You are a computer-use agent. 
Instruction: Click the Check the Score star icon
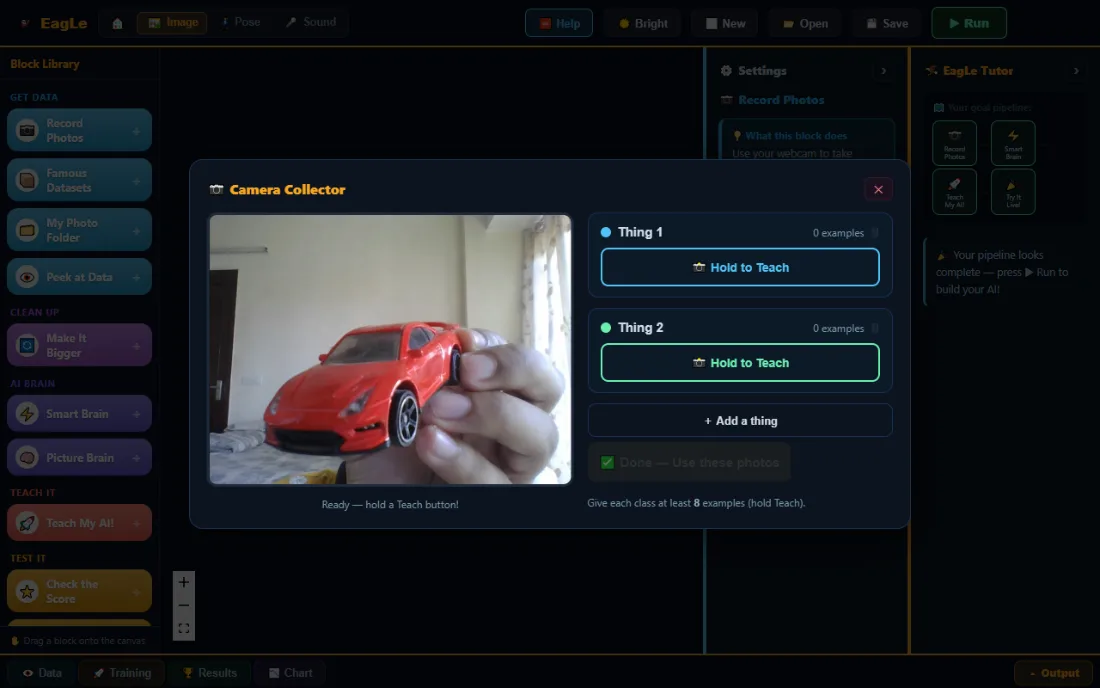27,591
